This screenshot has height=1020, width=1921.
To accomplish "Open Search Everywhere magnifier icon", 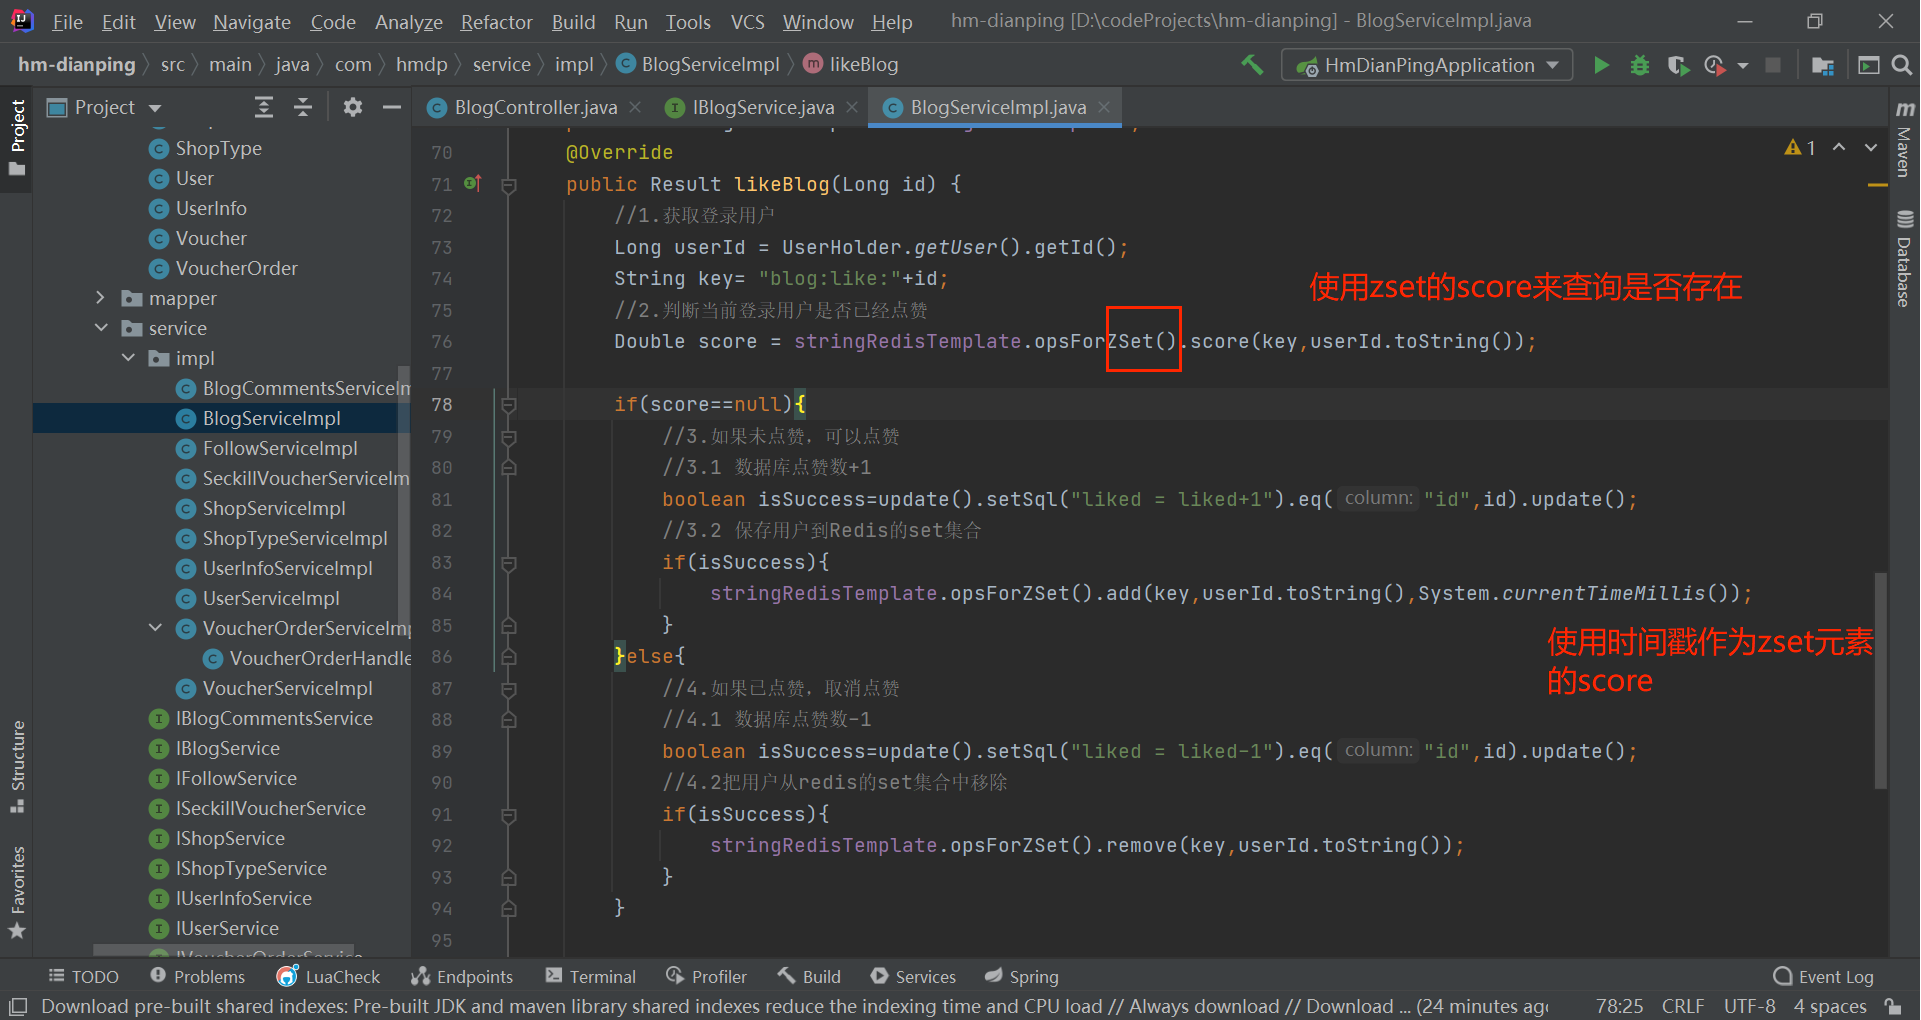I will point(1902,65).
